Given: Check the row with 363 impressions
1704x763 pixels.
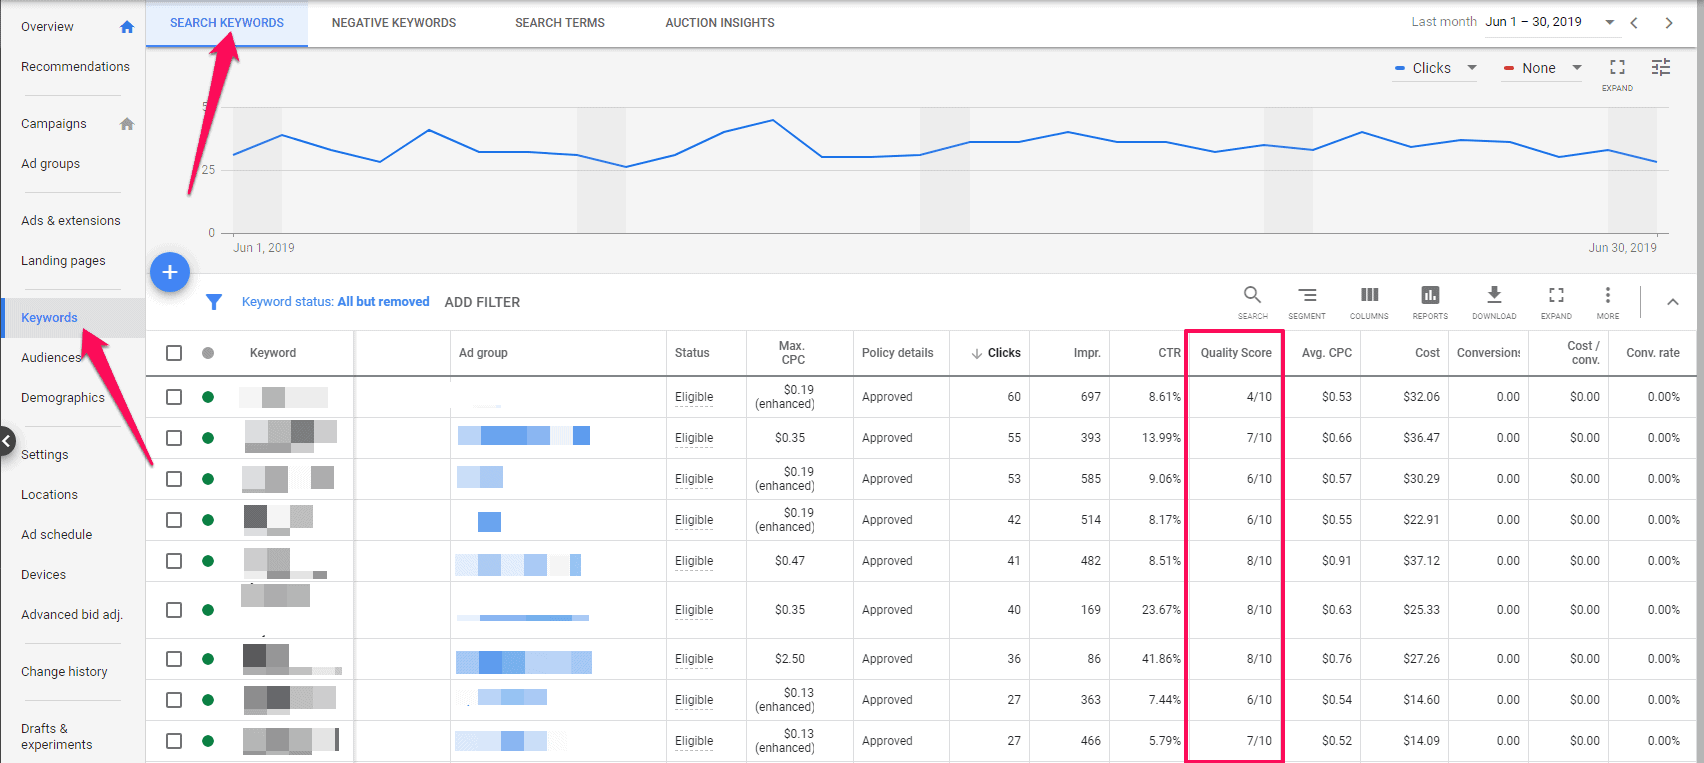Looking at the screenshot, I should (174, 700).
